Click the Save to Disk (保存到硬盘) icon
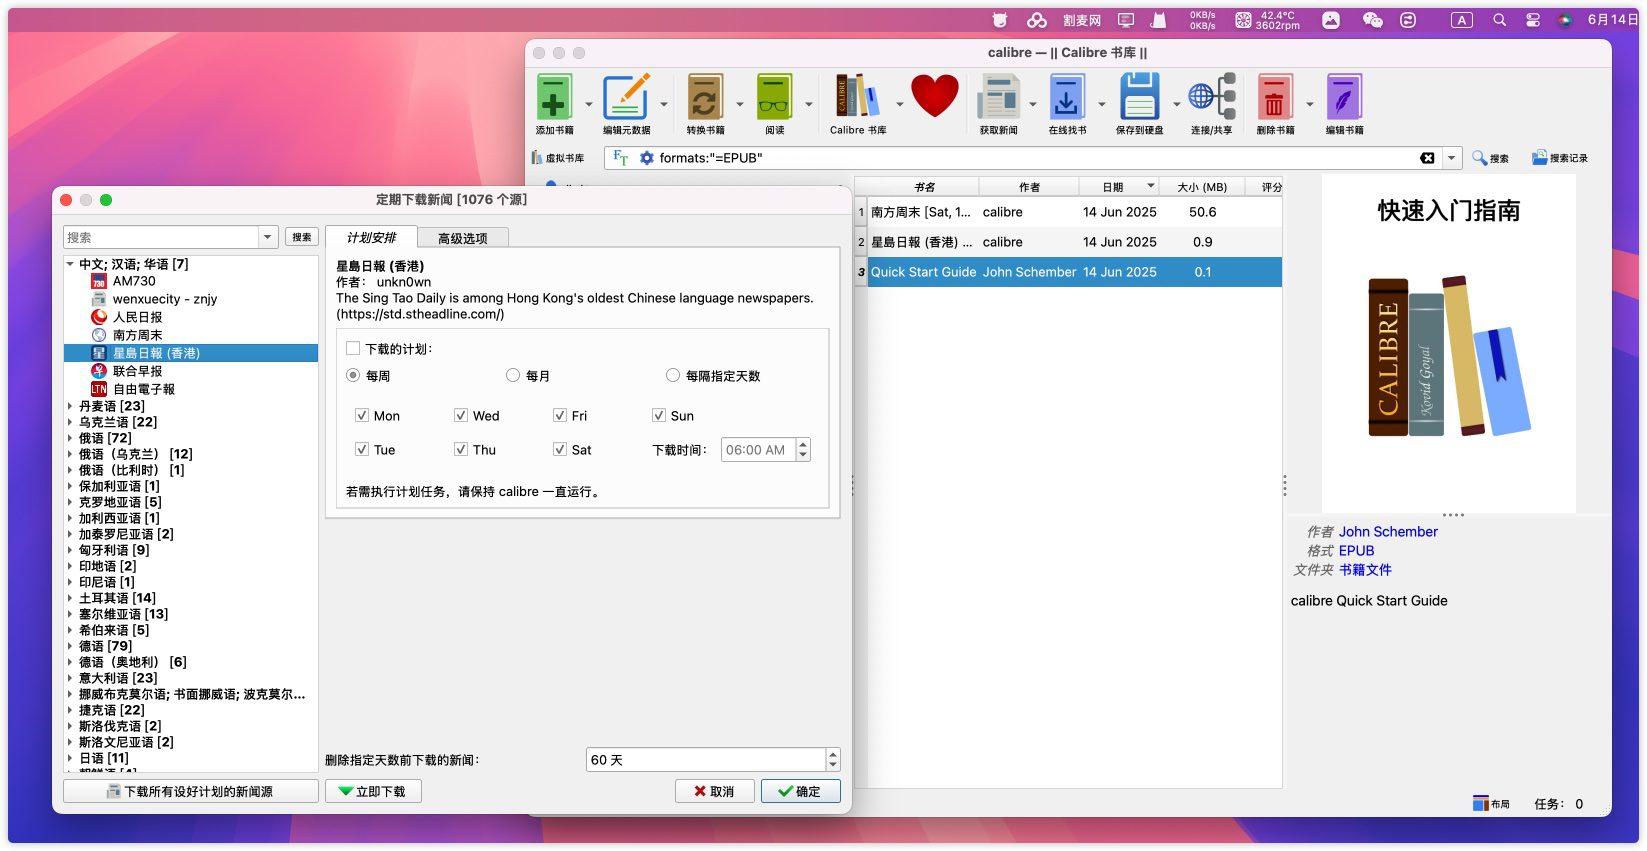The height and width of the screenshot is (851, 1647). (1139, 98)
